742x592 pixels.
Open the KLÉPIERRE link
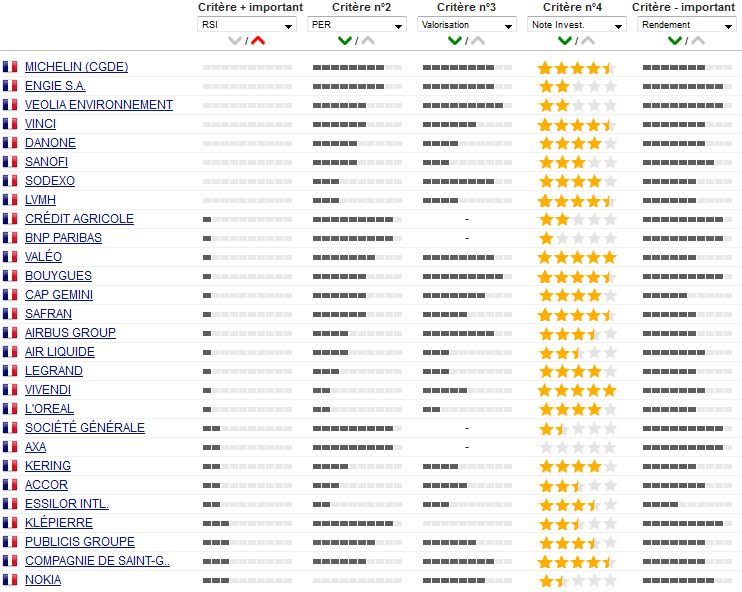pyautogui.click(x=59, y=522)
